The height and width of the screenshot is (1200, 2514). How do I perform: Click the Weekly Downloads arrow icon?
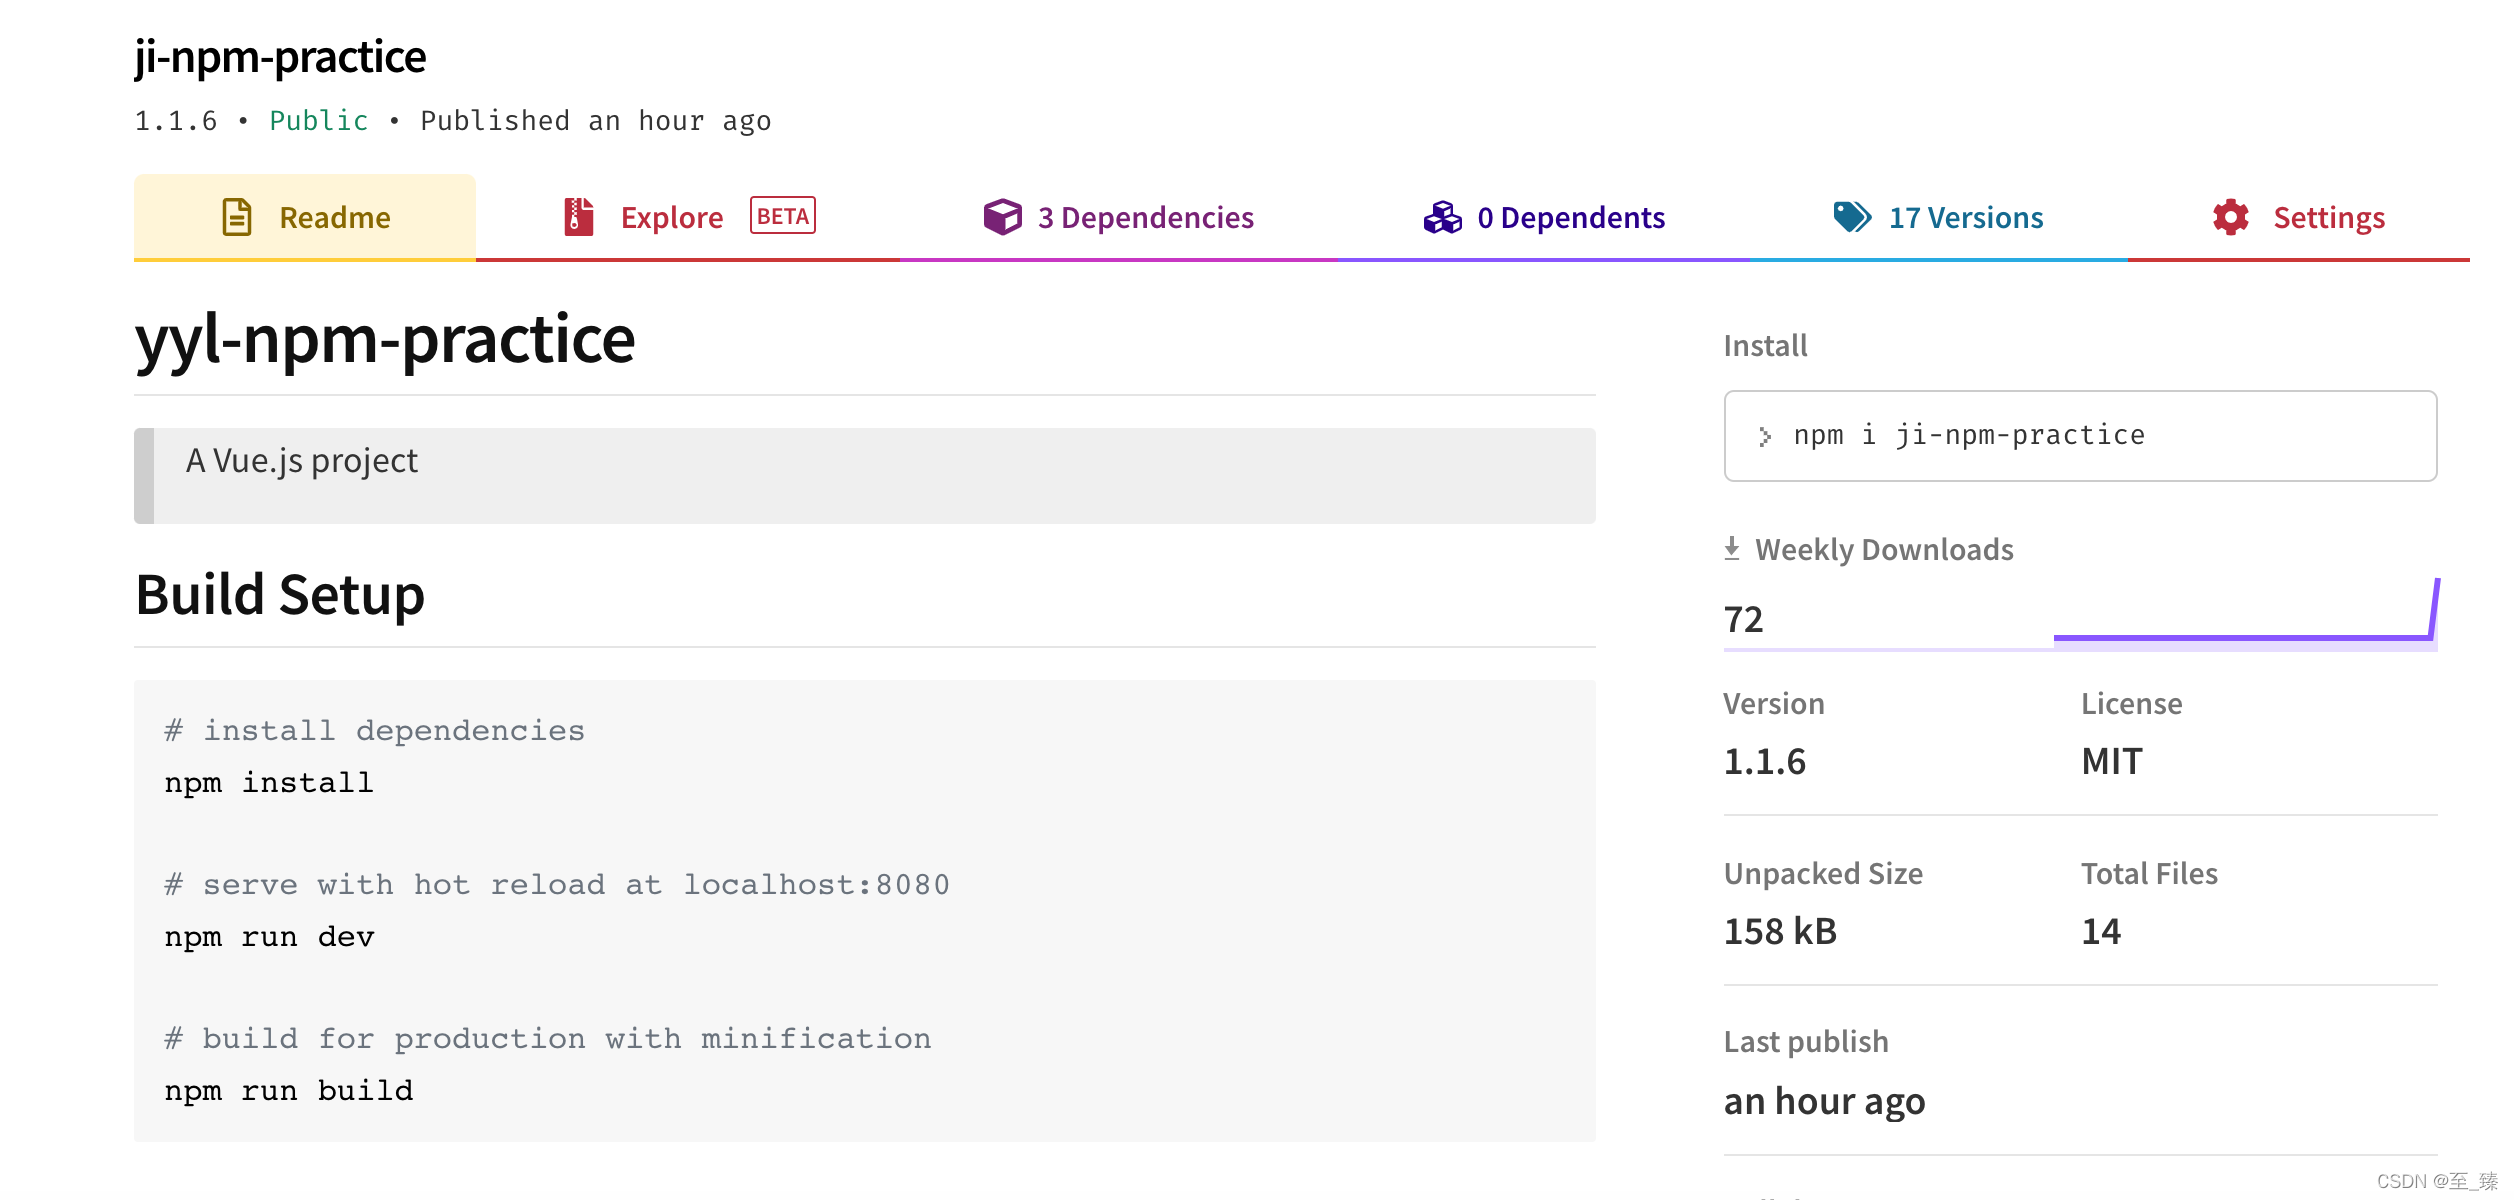click(x=1732, y=549)
